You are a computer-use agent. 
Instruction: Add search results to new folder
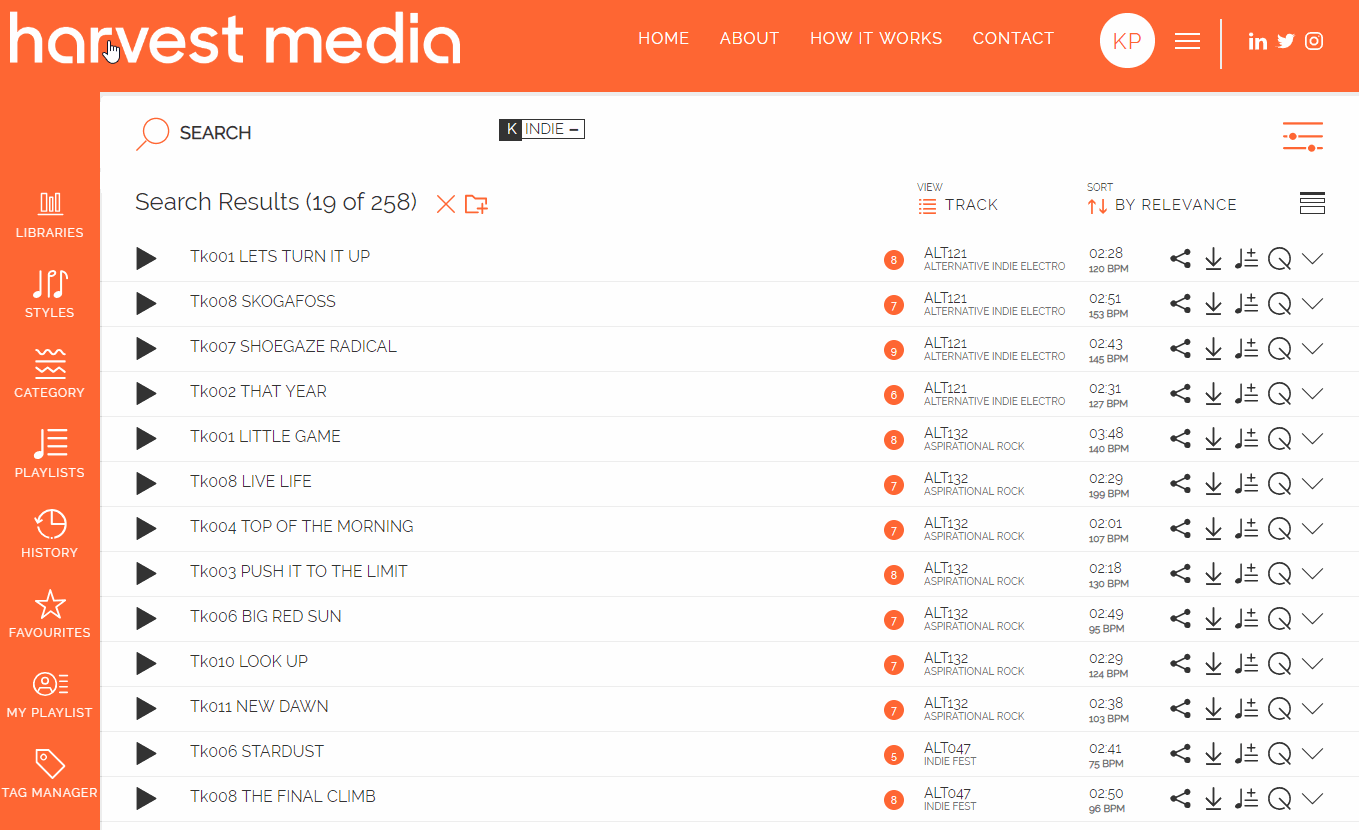point(476,204)
